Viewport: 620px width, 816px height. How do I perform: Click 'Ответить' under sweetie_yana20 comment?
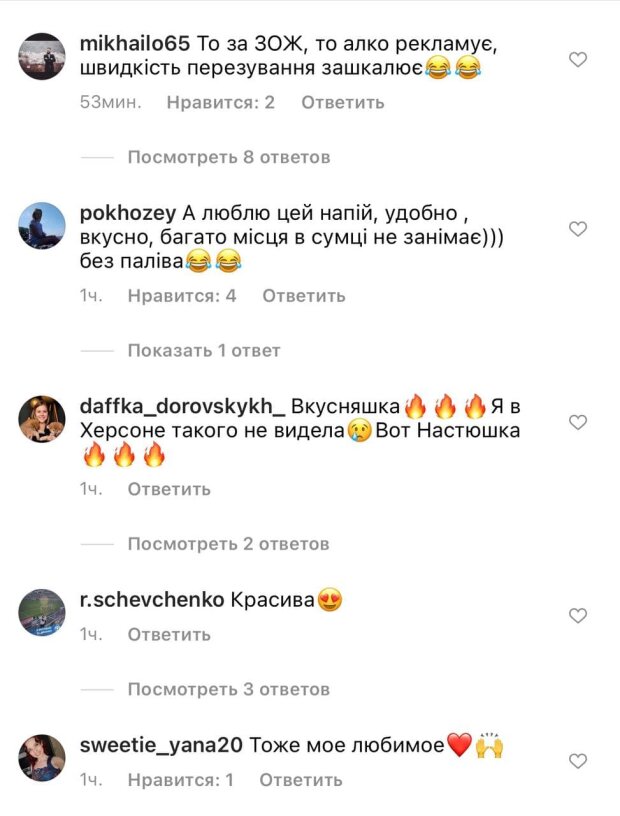301,780
